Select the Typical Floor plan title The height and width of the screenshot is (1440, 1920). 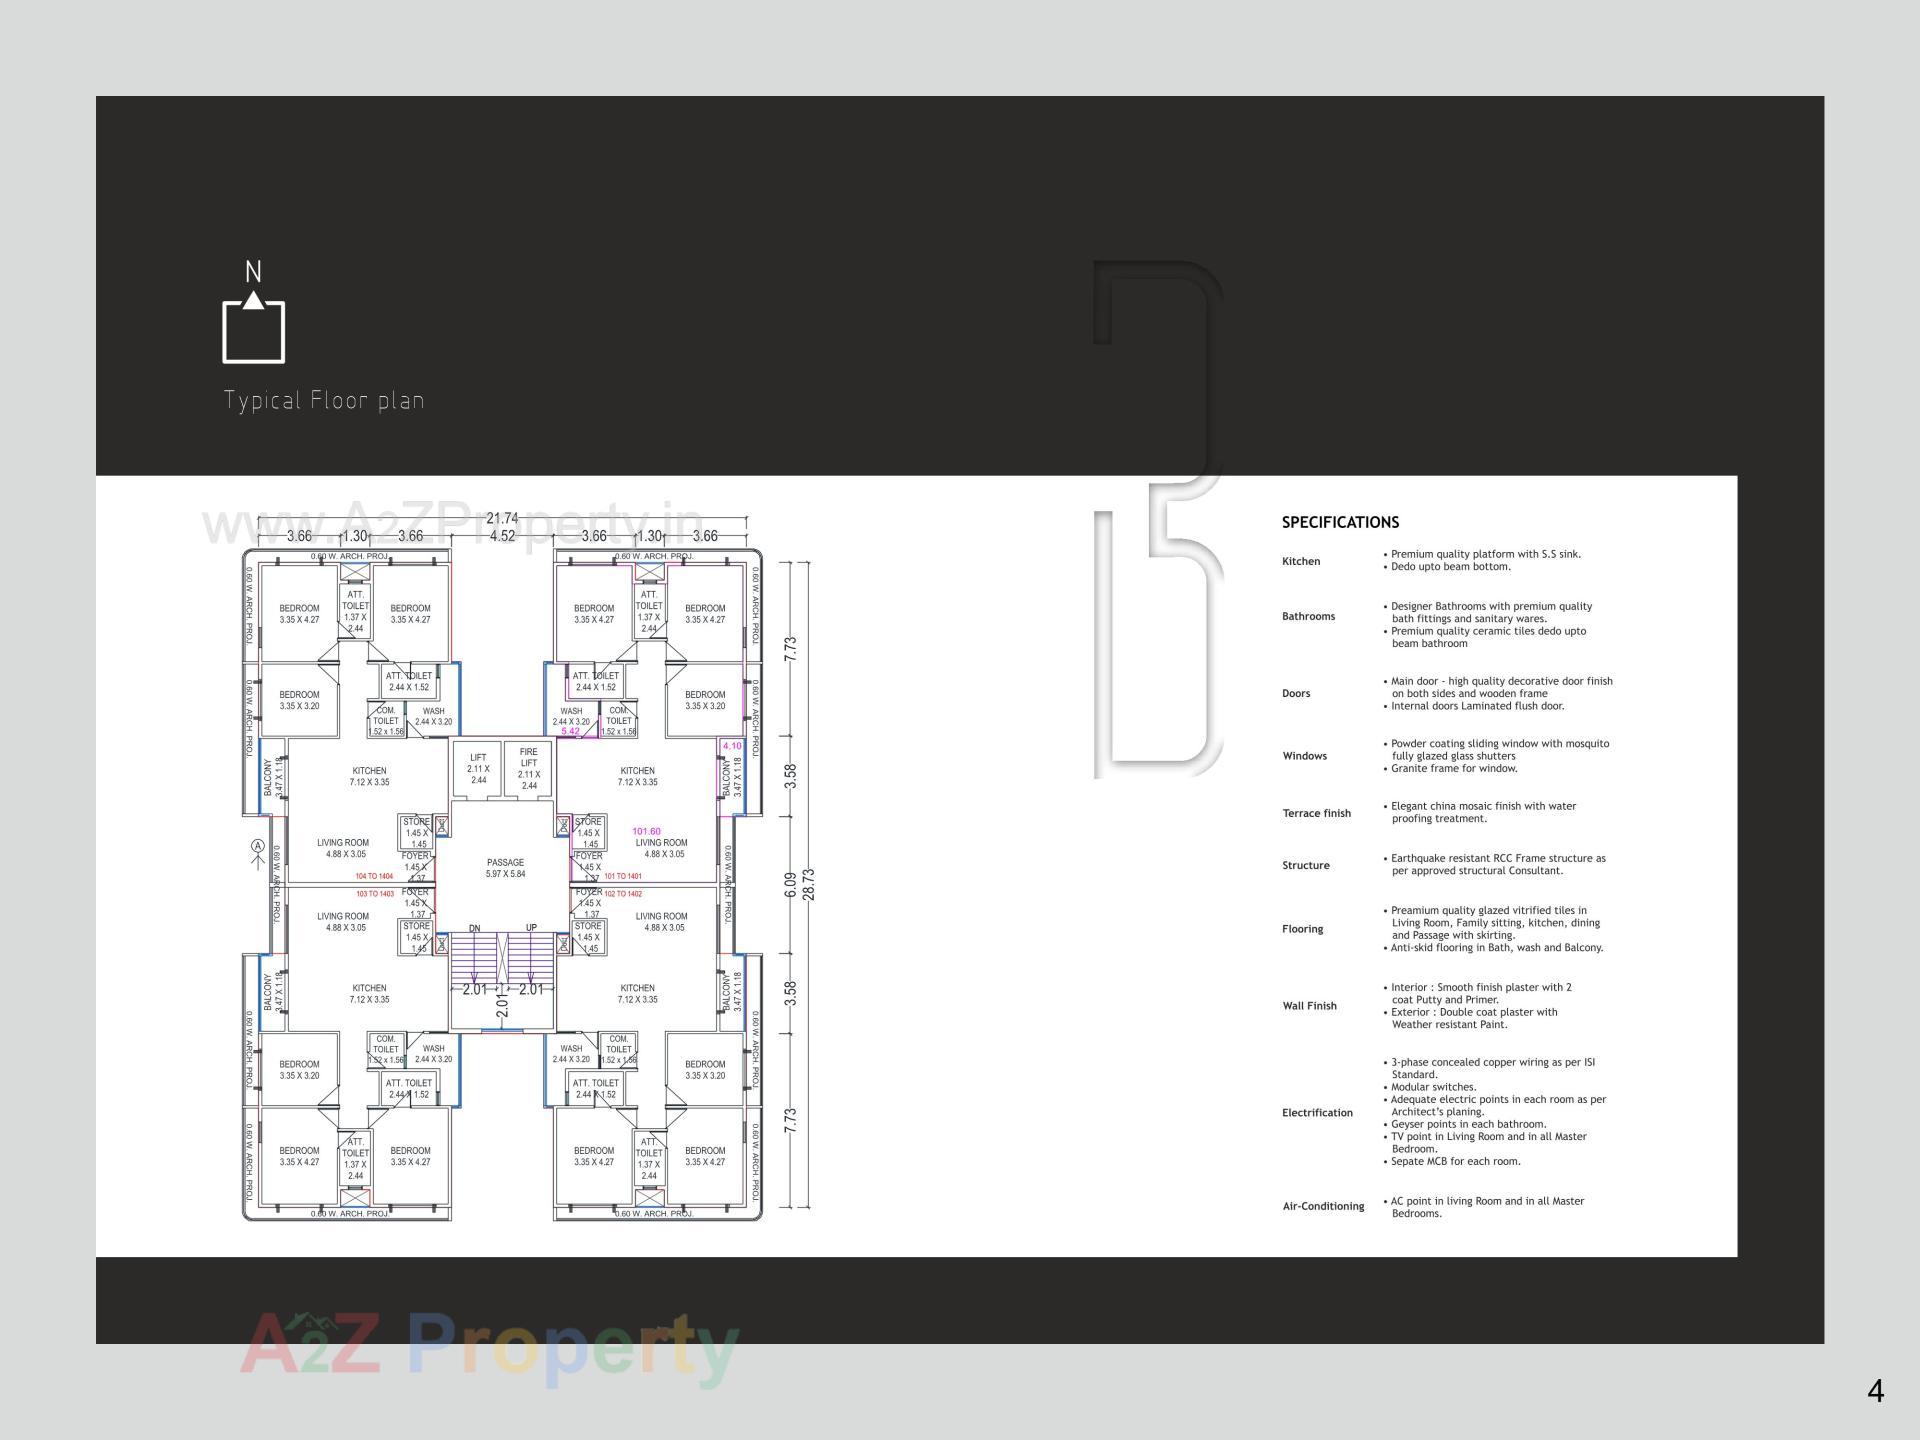pos(326,400)
